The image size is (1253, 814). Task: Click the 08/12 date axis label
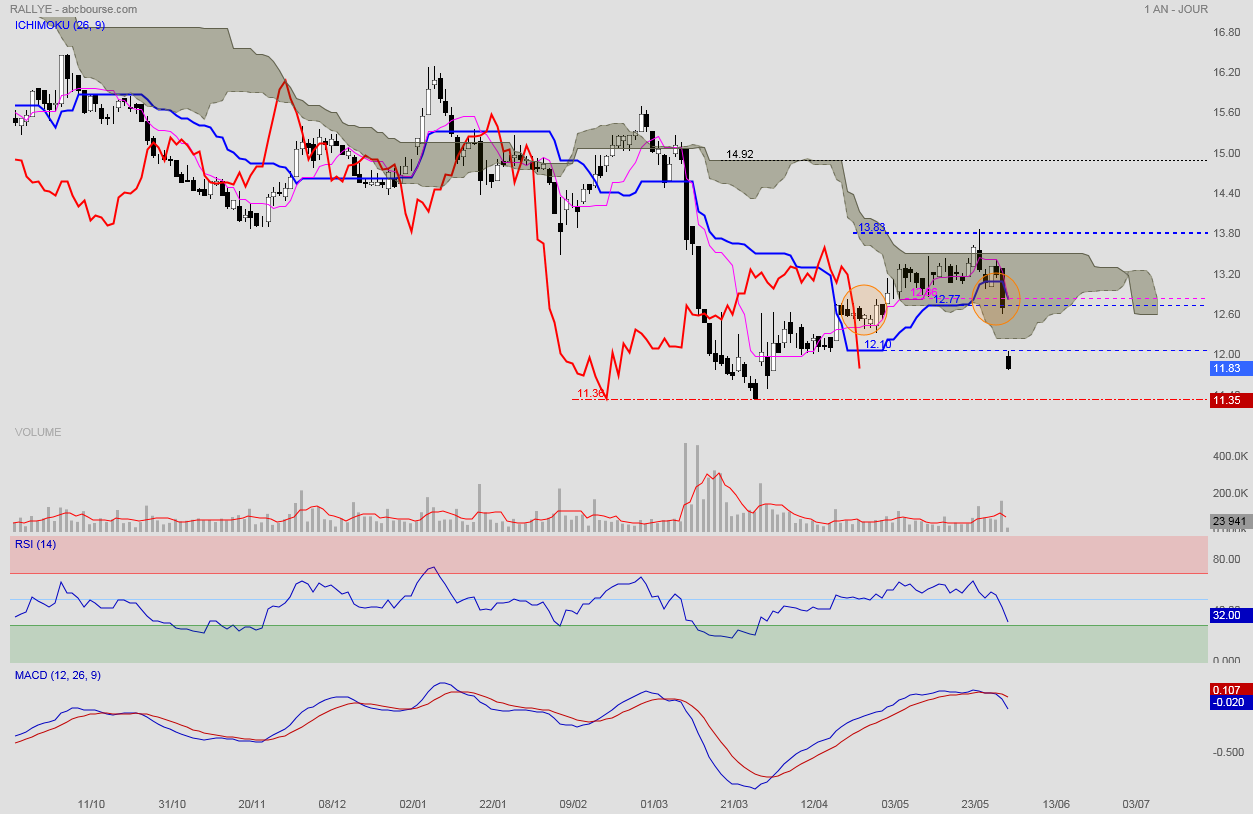(x=332, y=804)
